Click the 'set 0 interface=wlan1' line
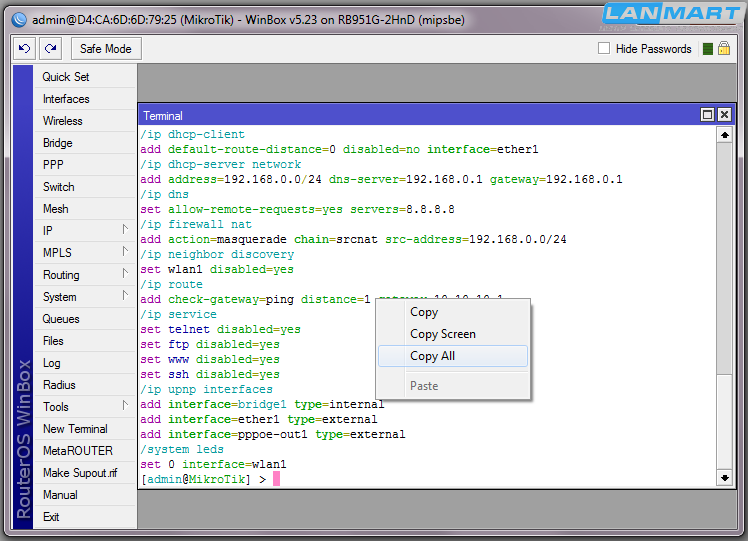 click(213, 464)
